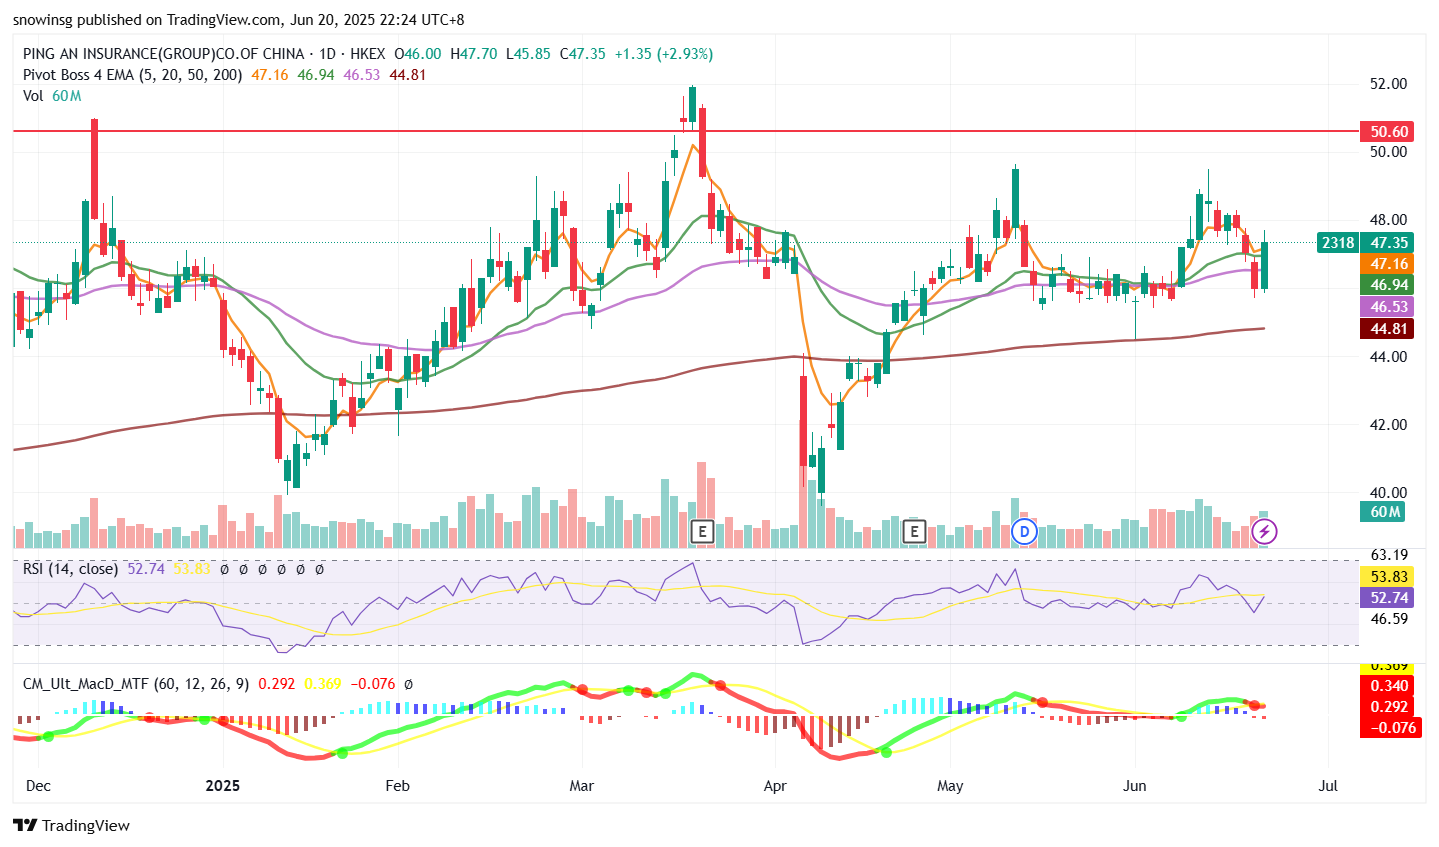Click the late-April earnings 'E' marker
This screenshot has width=1439, height=847.
914,531
